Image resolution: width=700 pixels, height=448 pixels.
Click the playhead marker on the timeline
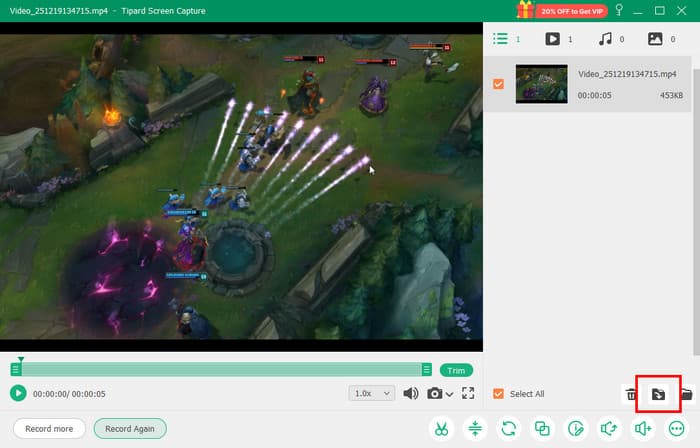coord(21,359)
